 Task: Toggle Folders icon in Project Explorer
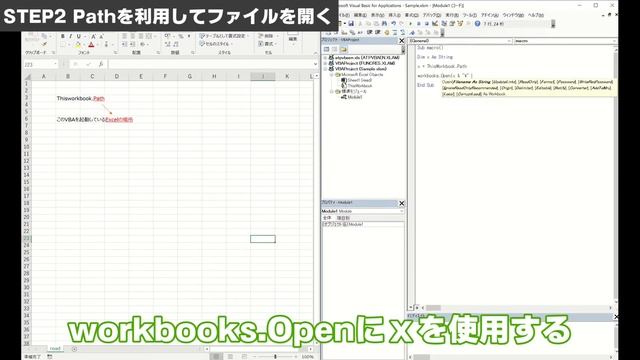click(x=343, y=49)
